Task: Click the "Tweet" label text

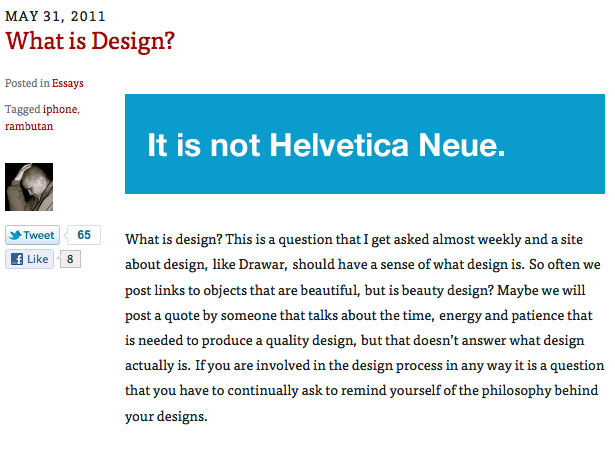Action: coord(39,235)
